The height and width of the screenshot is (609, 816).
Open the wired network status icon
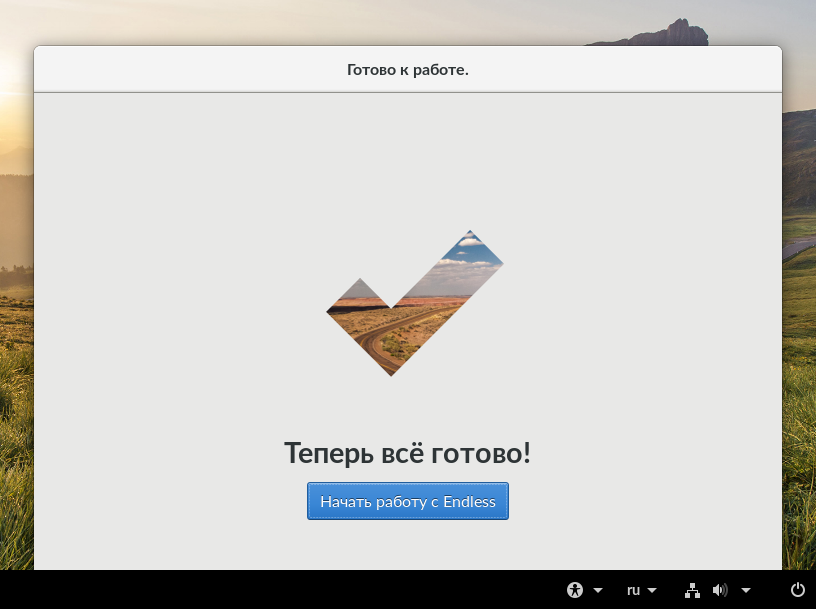pyautogui.click(x=692, y=590)
